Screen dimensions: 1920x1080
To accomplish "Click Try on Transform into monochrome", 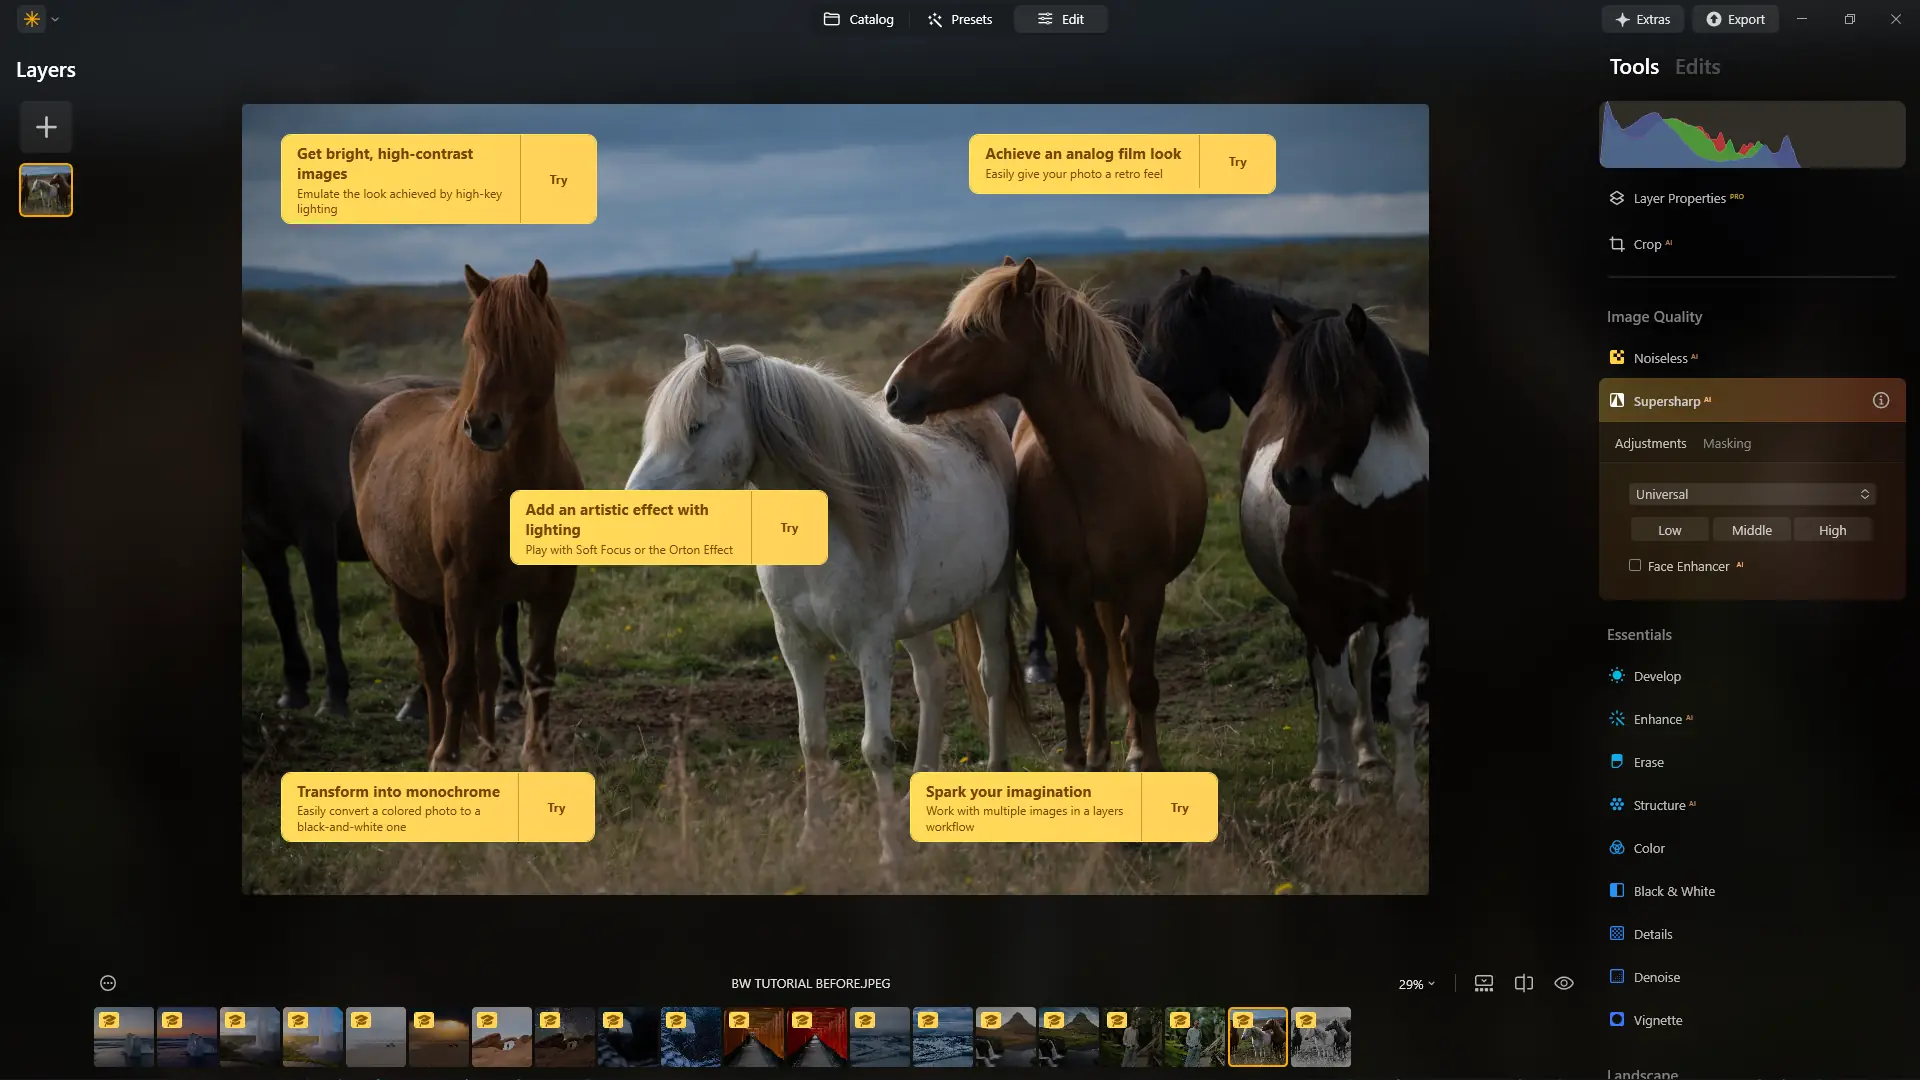I will [556, 808].
